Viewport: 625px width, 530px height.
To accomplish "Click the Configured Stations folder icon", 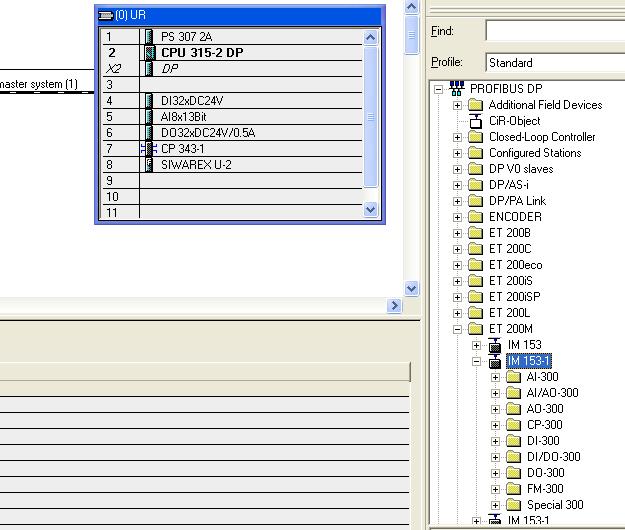I will point(475,153).
